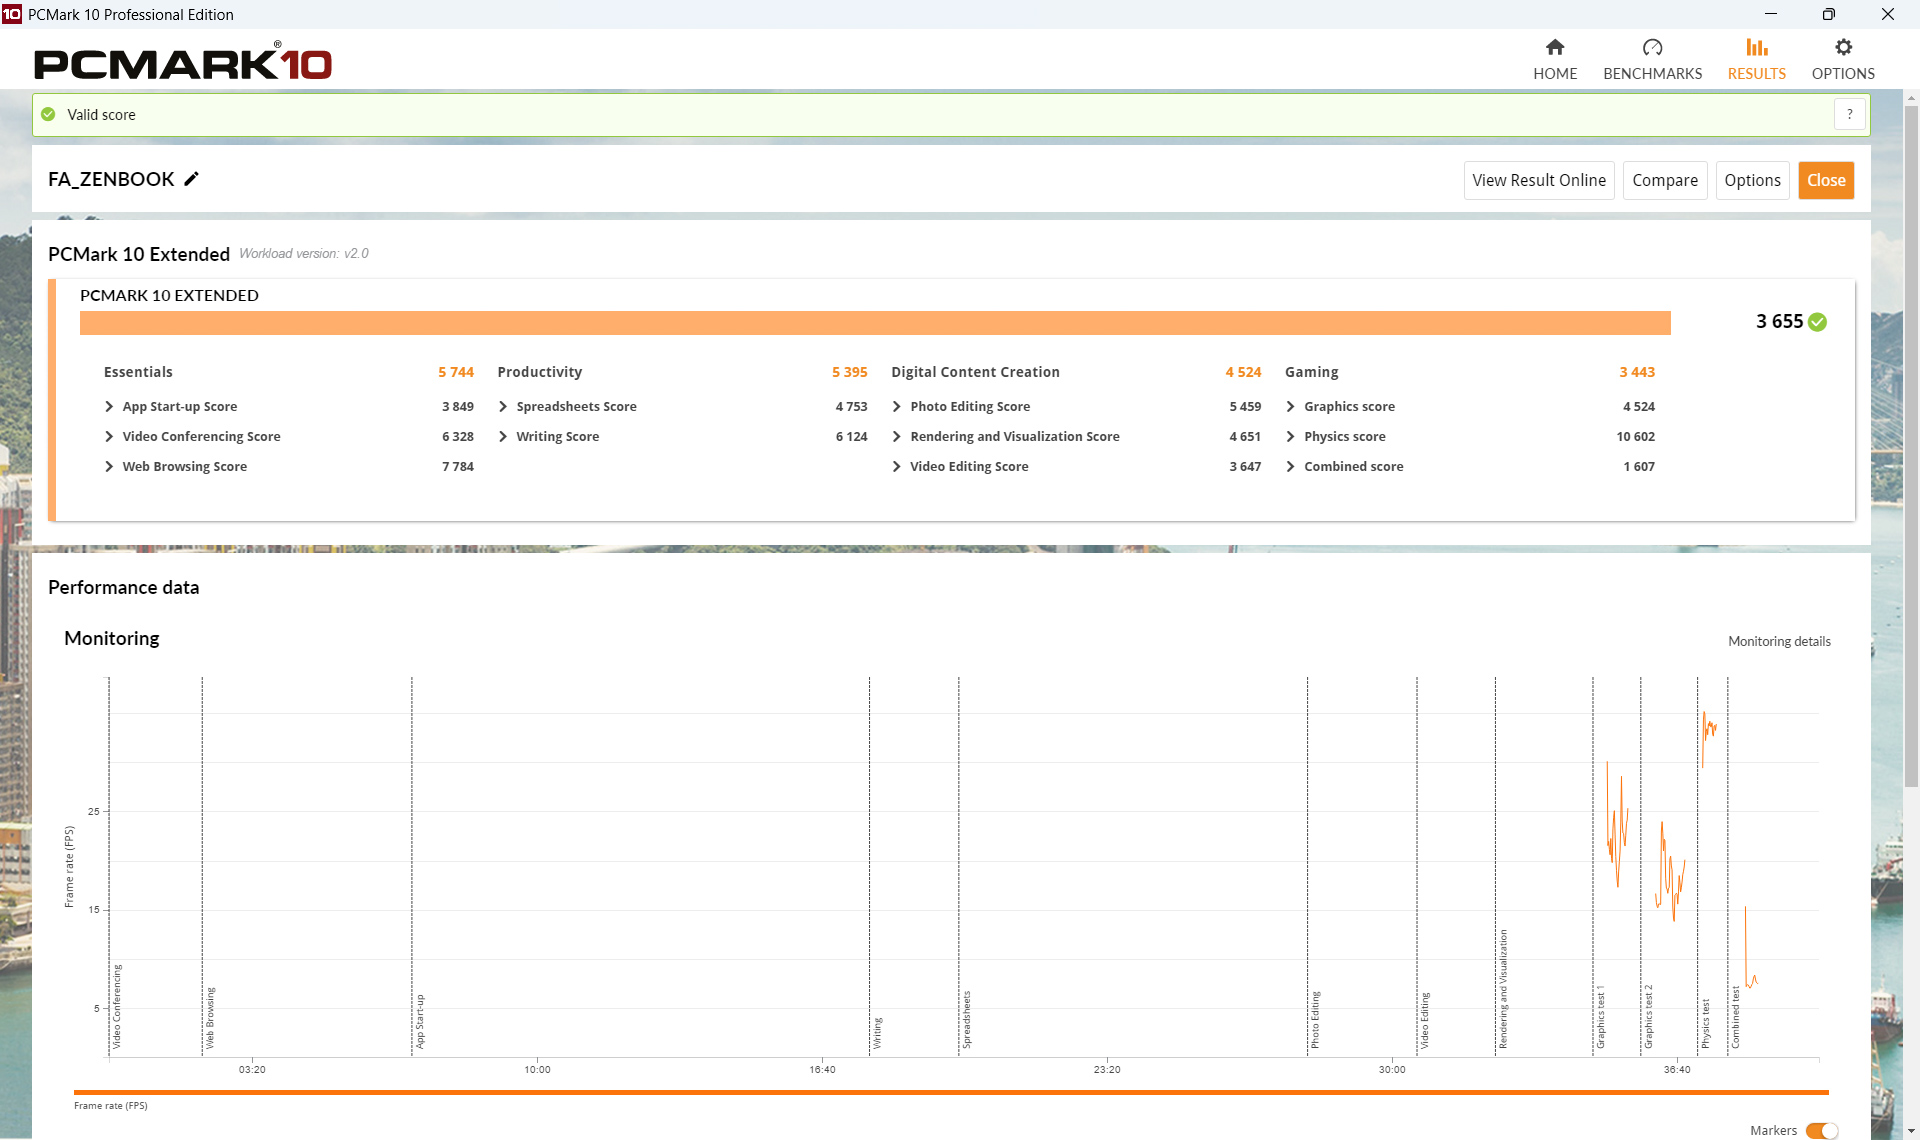Open the Benchmarks gauge icon
This screenshot has height=1140, width=1920.
pyautogui.click(x=1652, y=47)
